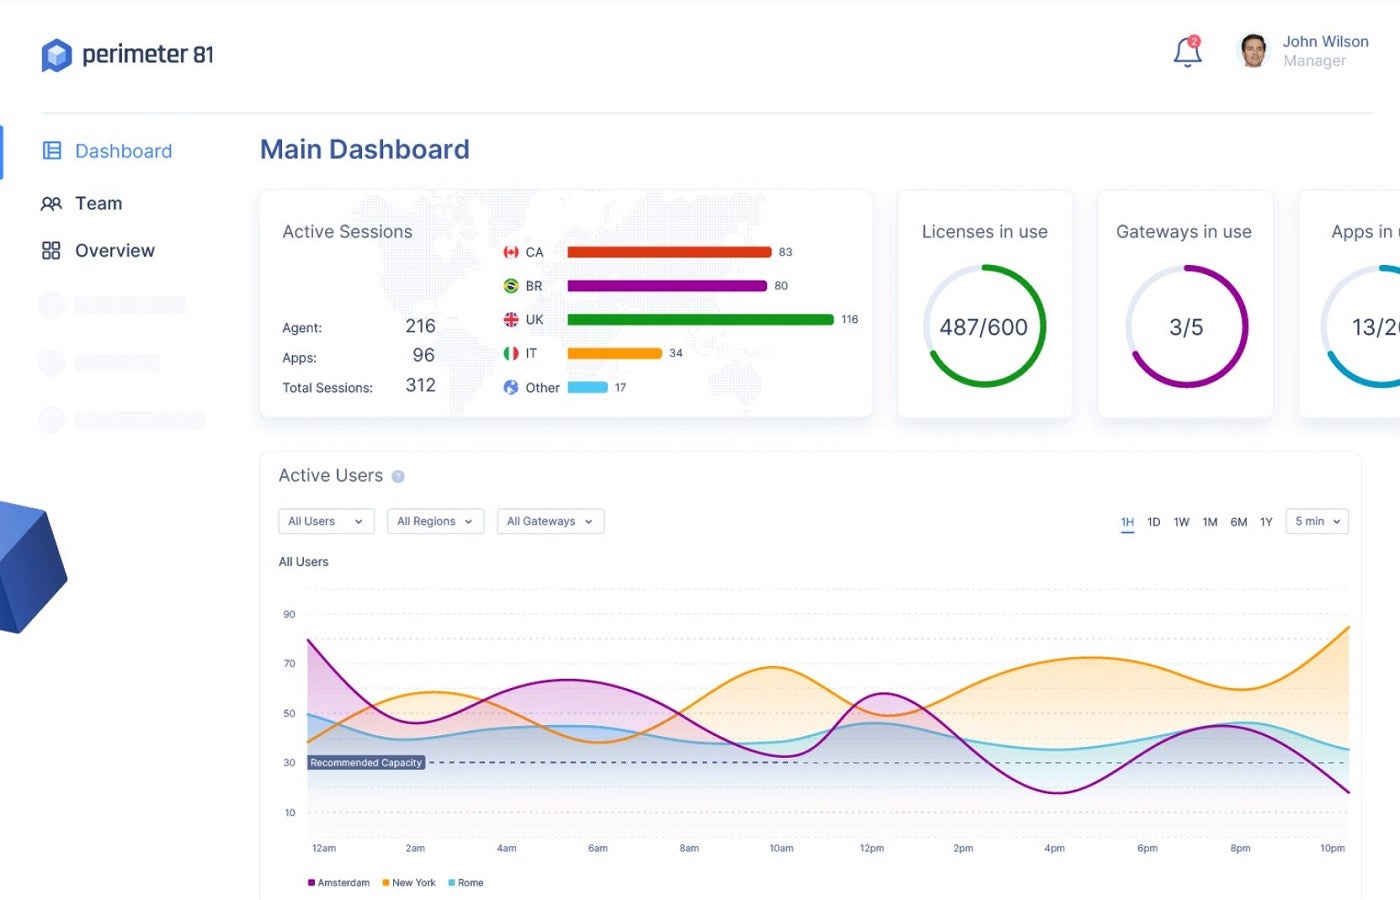
Task: Click the BR purple session bar
Action: [667, 286]
